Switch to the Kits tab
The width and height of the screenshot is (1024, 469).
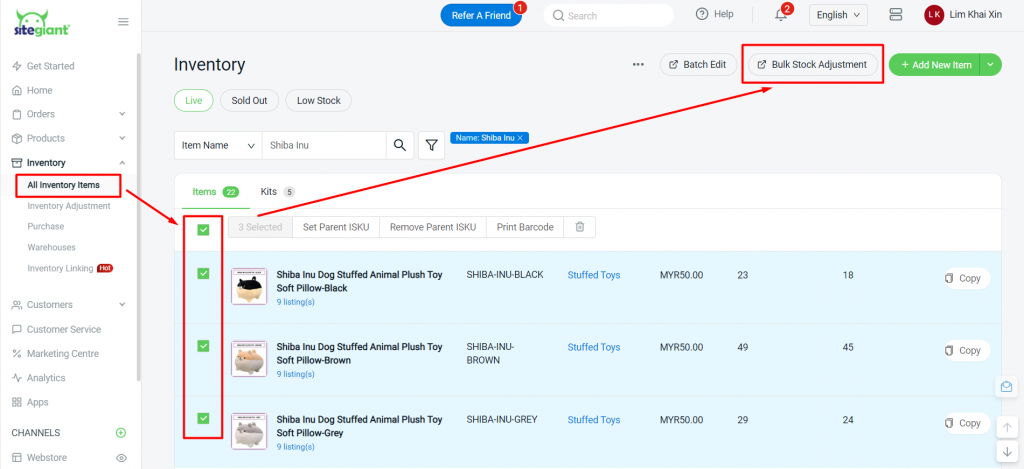pos(278,191)
